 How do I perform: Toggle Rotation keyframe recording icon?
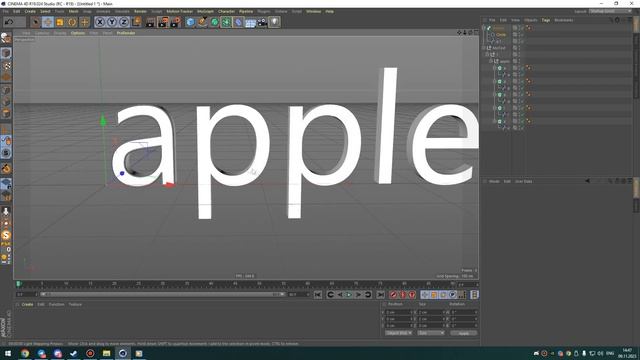pos(443,295)
